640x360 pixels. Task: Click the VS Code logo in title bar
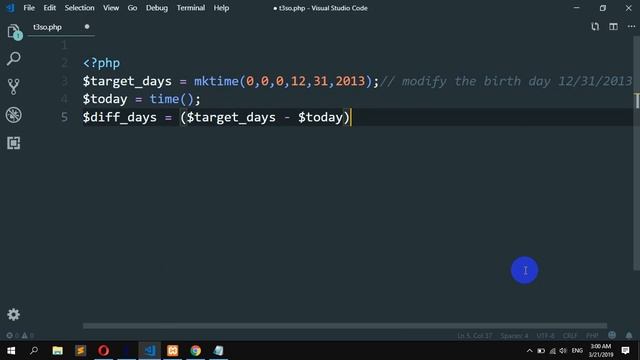coord(10,8)
